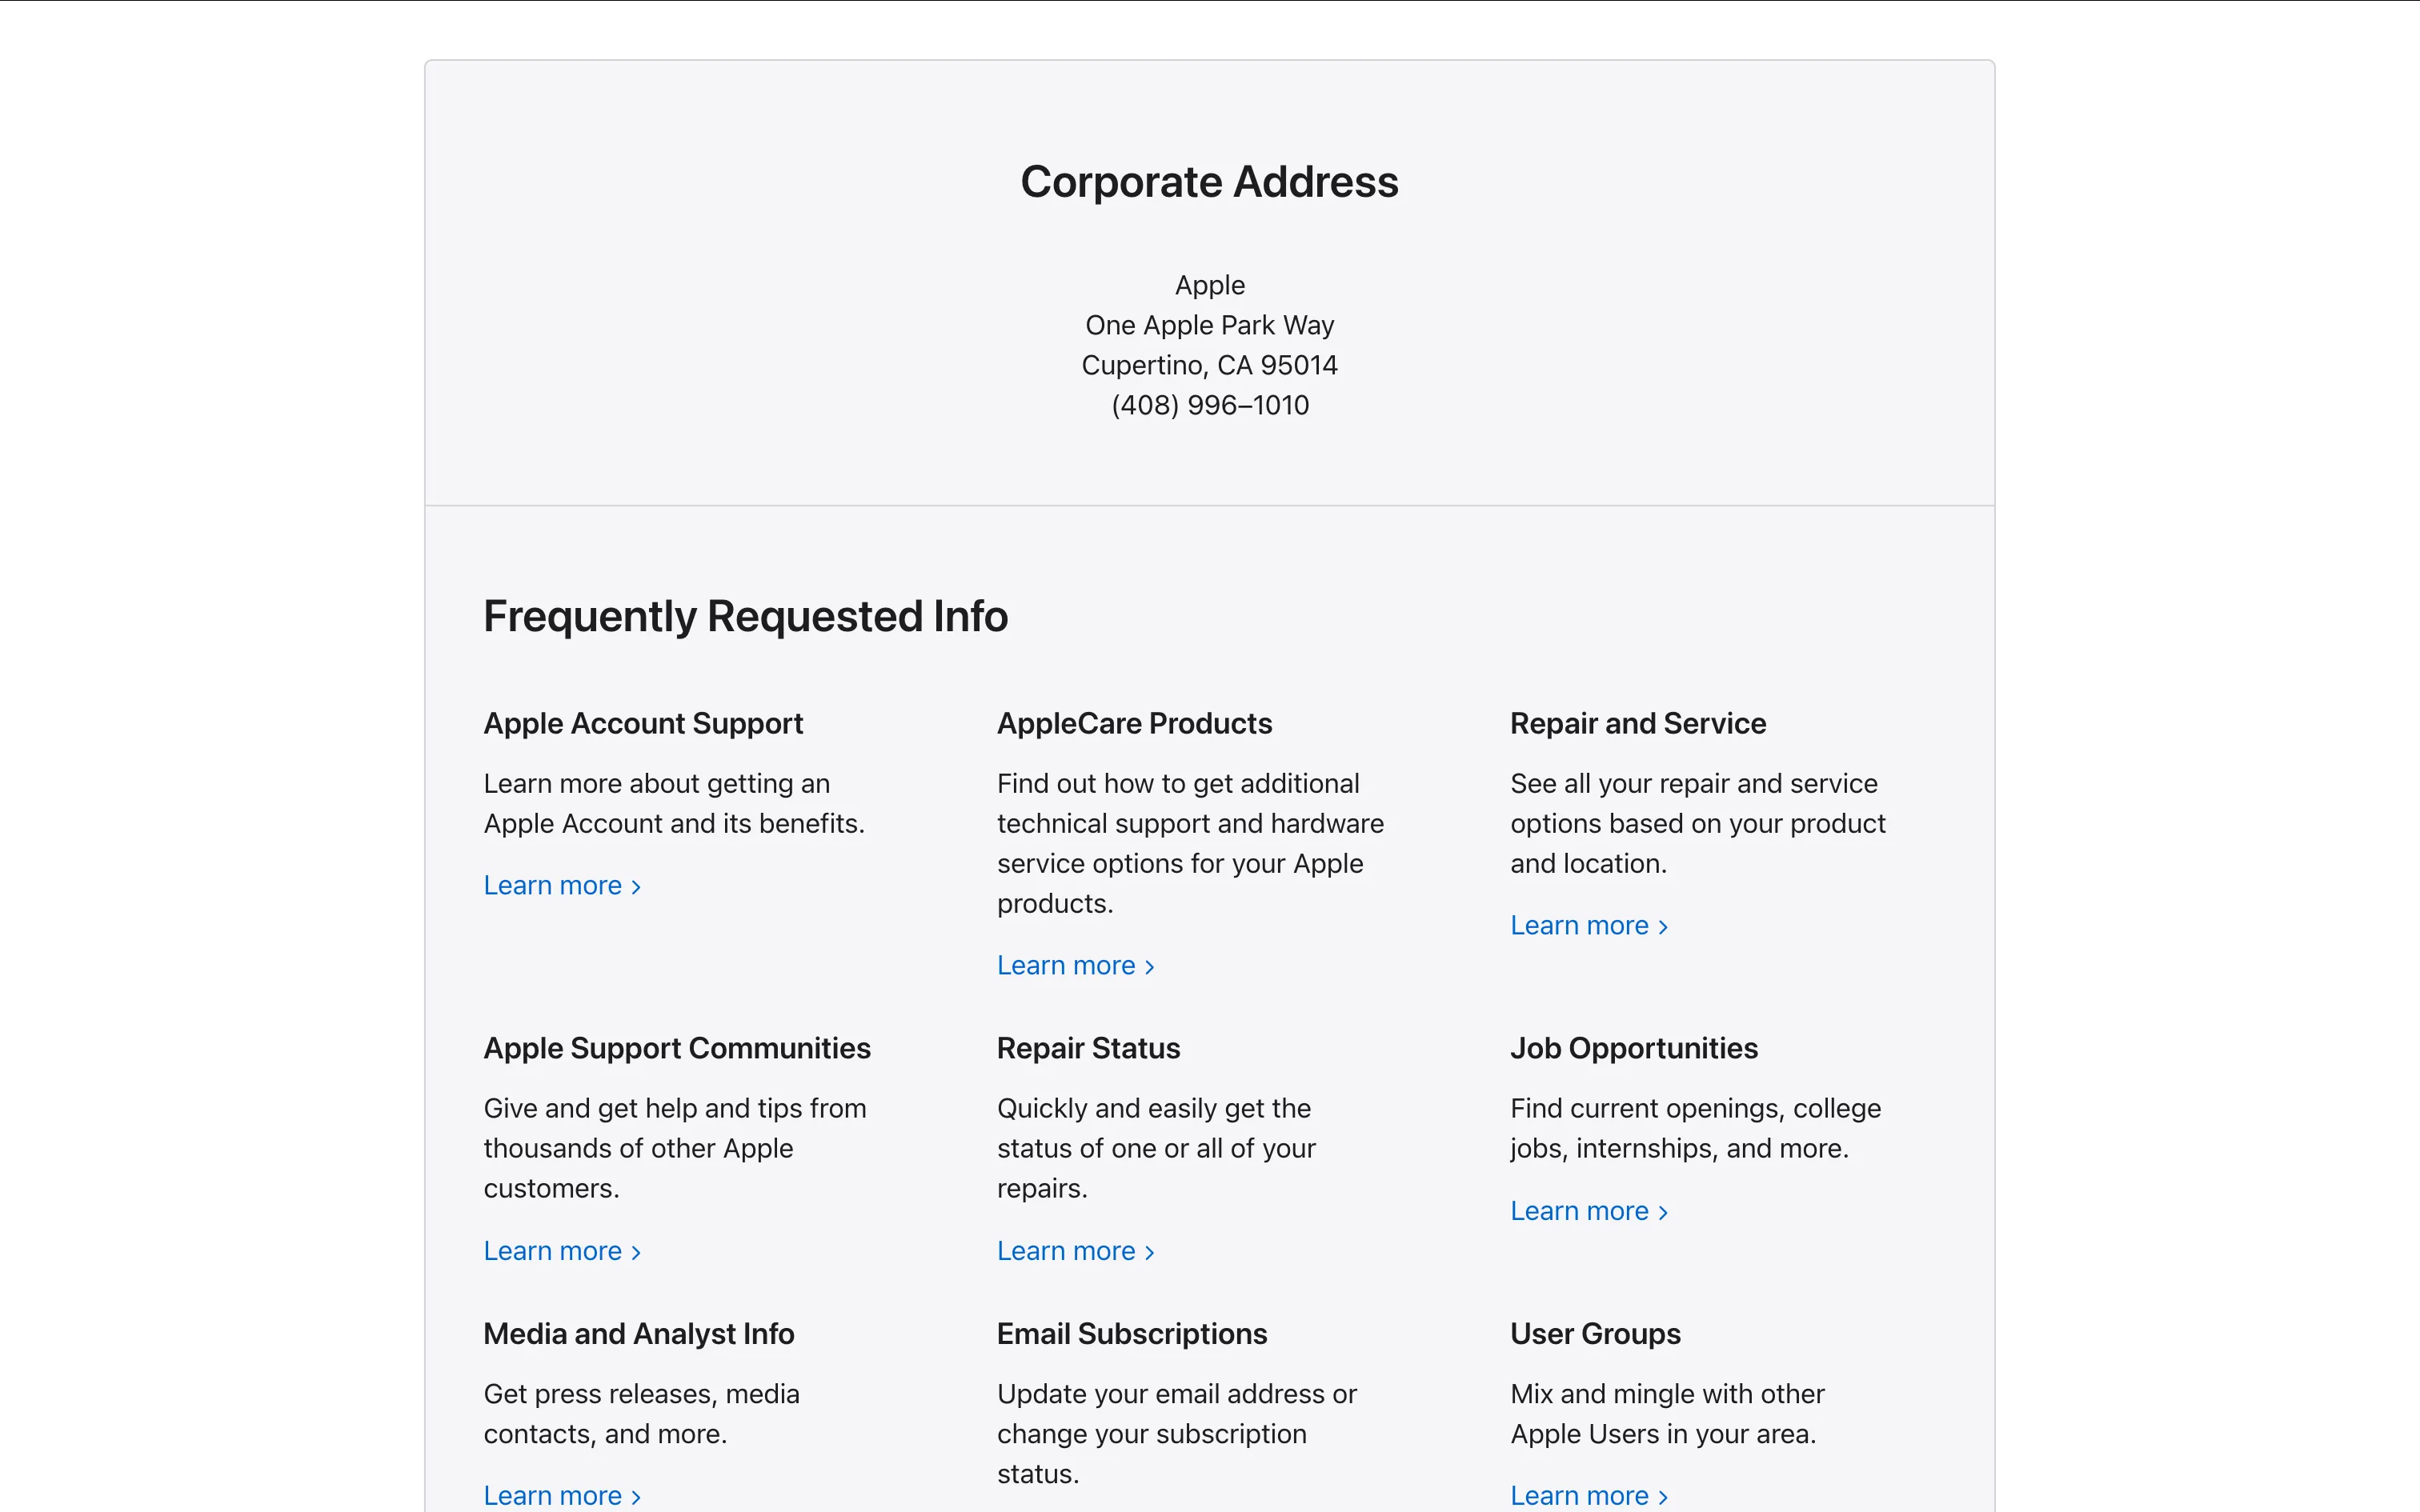Click the Job Opportunities title

[1633, 1048]
